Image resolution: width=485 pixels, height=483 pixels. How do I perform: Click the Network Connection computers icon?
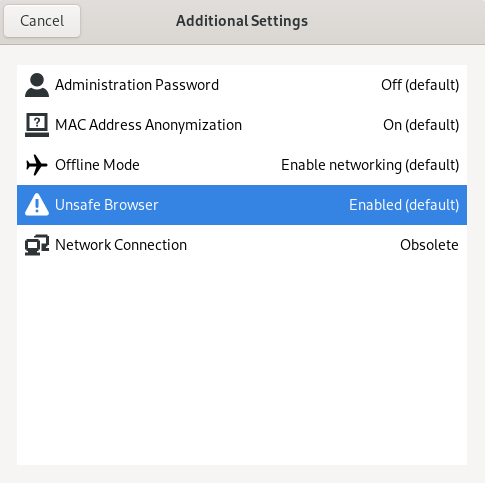point(37,245)
